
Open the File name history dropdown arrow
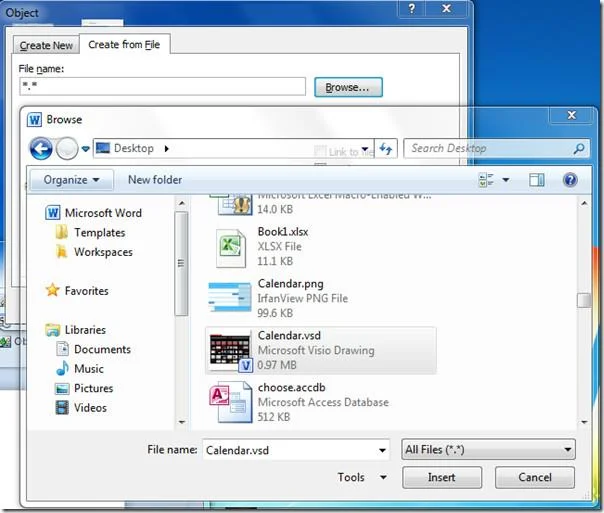pyautogui.click(x=382, y=450)
